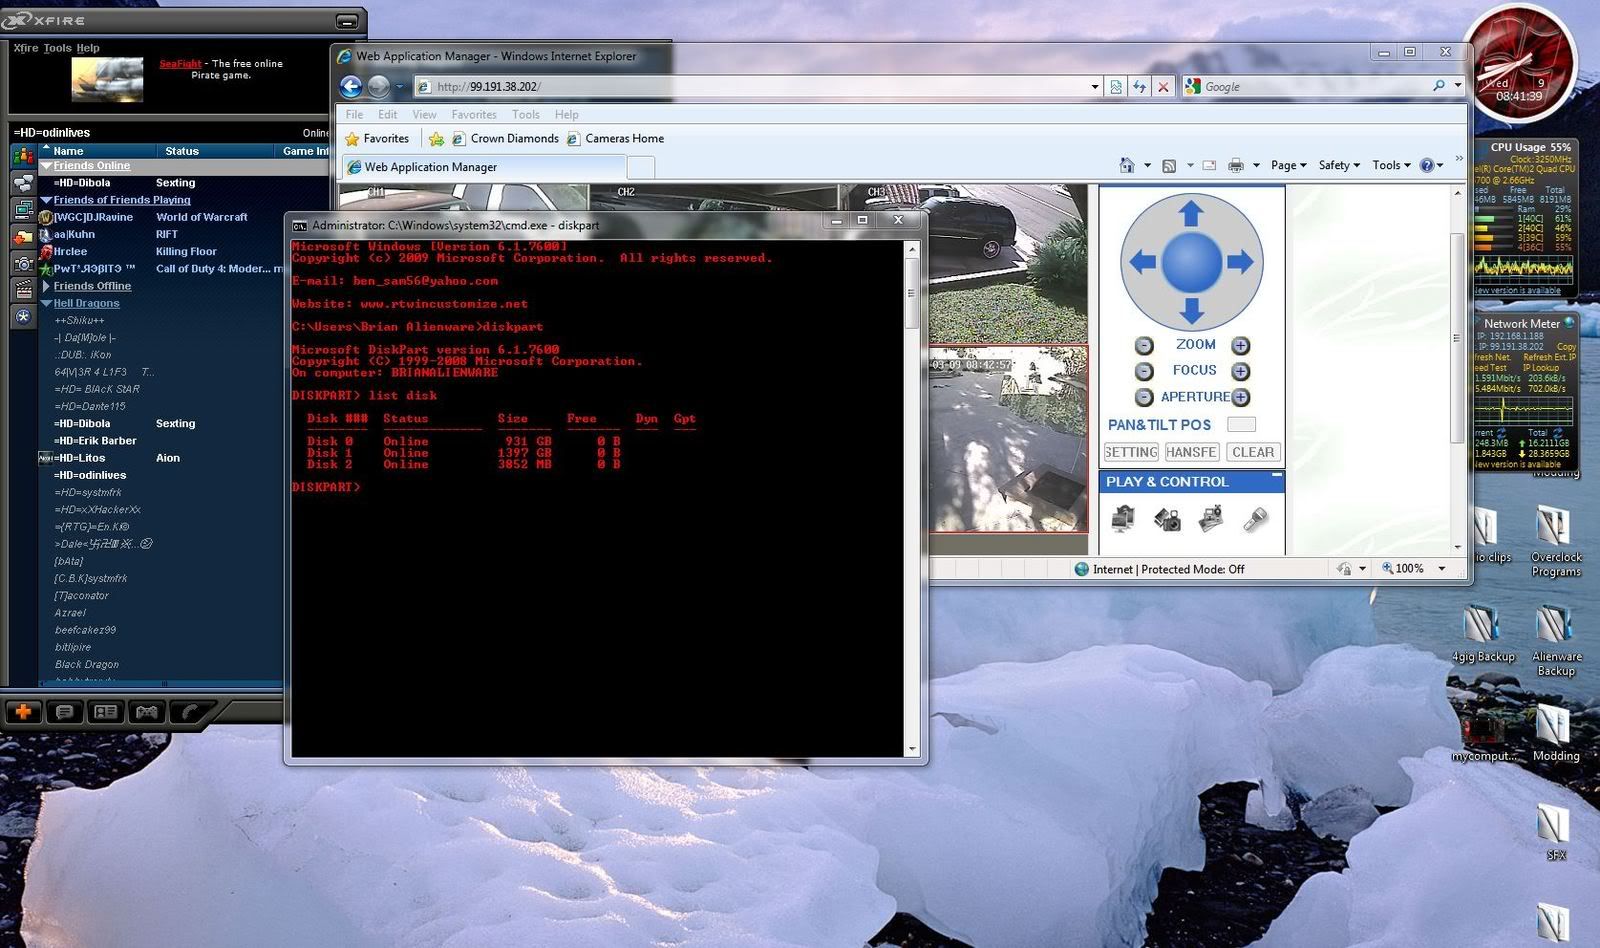Click the camera snapshot icon under Play & Control
The width and height of the screenshot is (1600, 948).
1167,518
